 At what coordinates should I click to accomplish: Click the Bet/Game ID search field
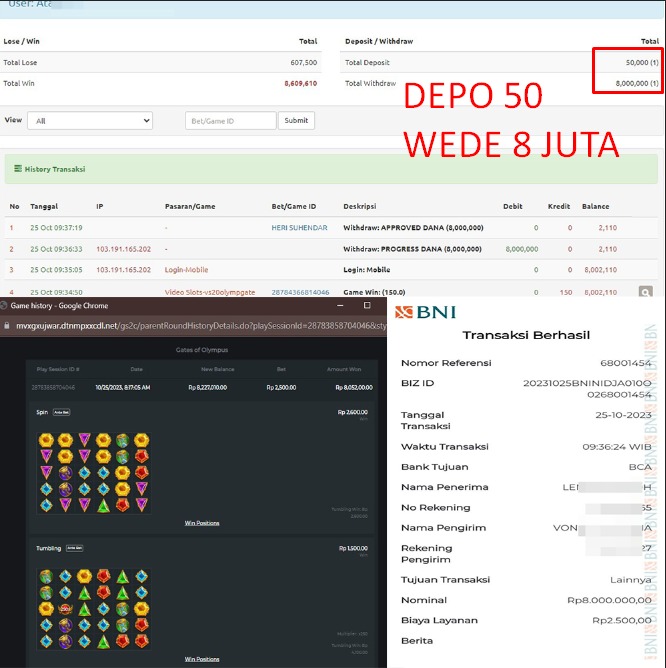pyautogui.click(x=231, y=121)
